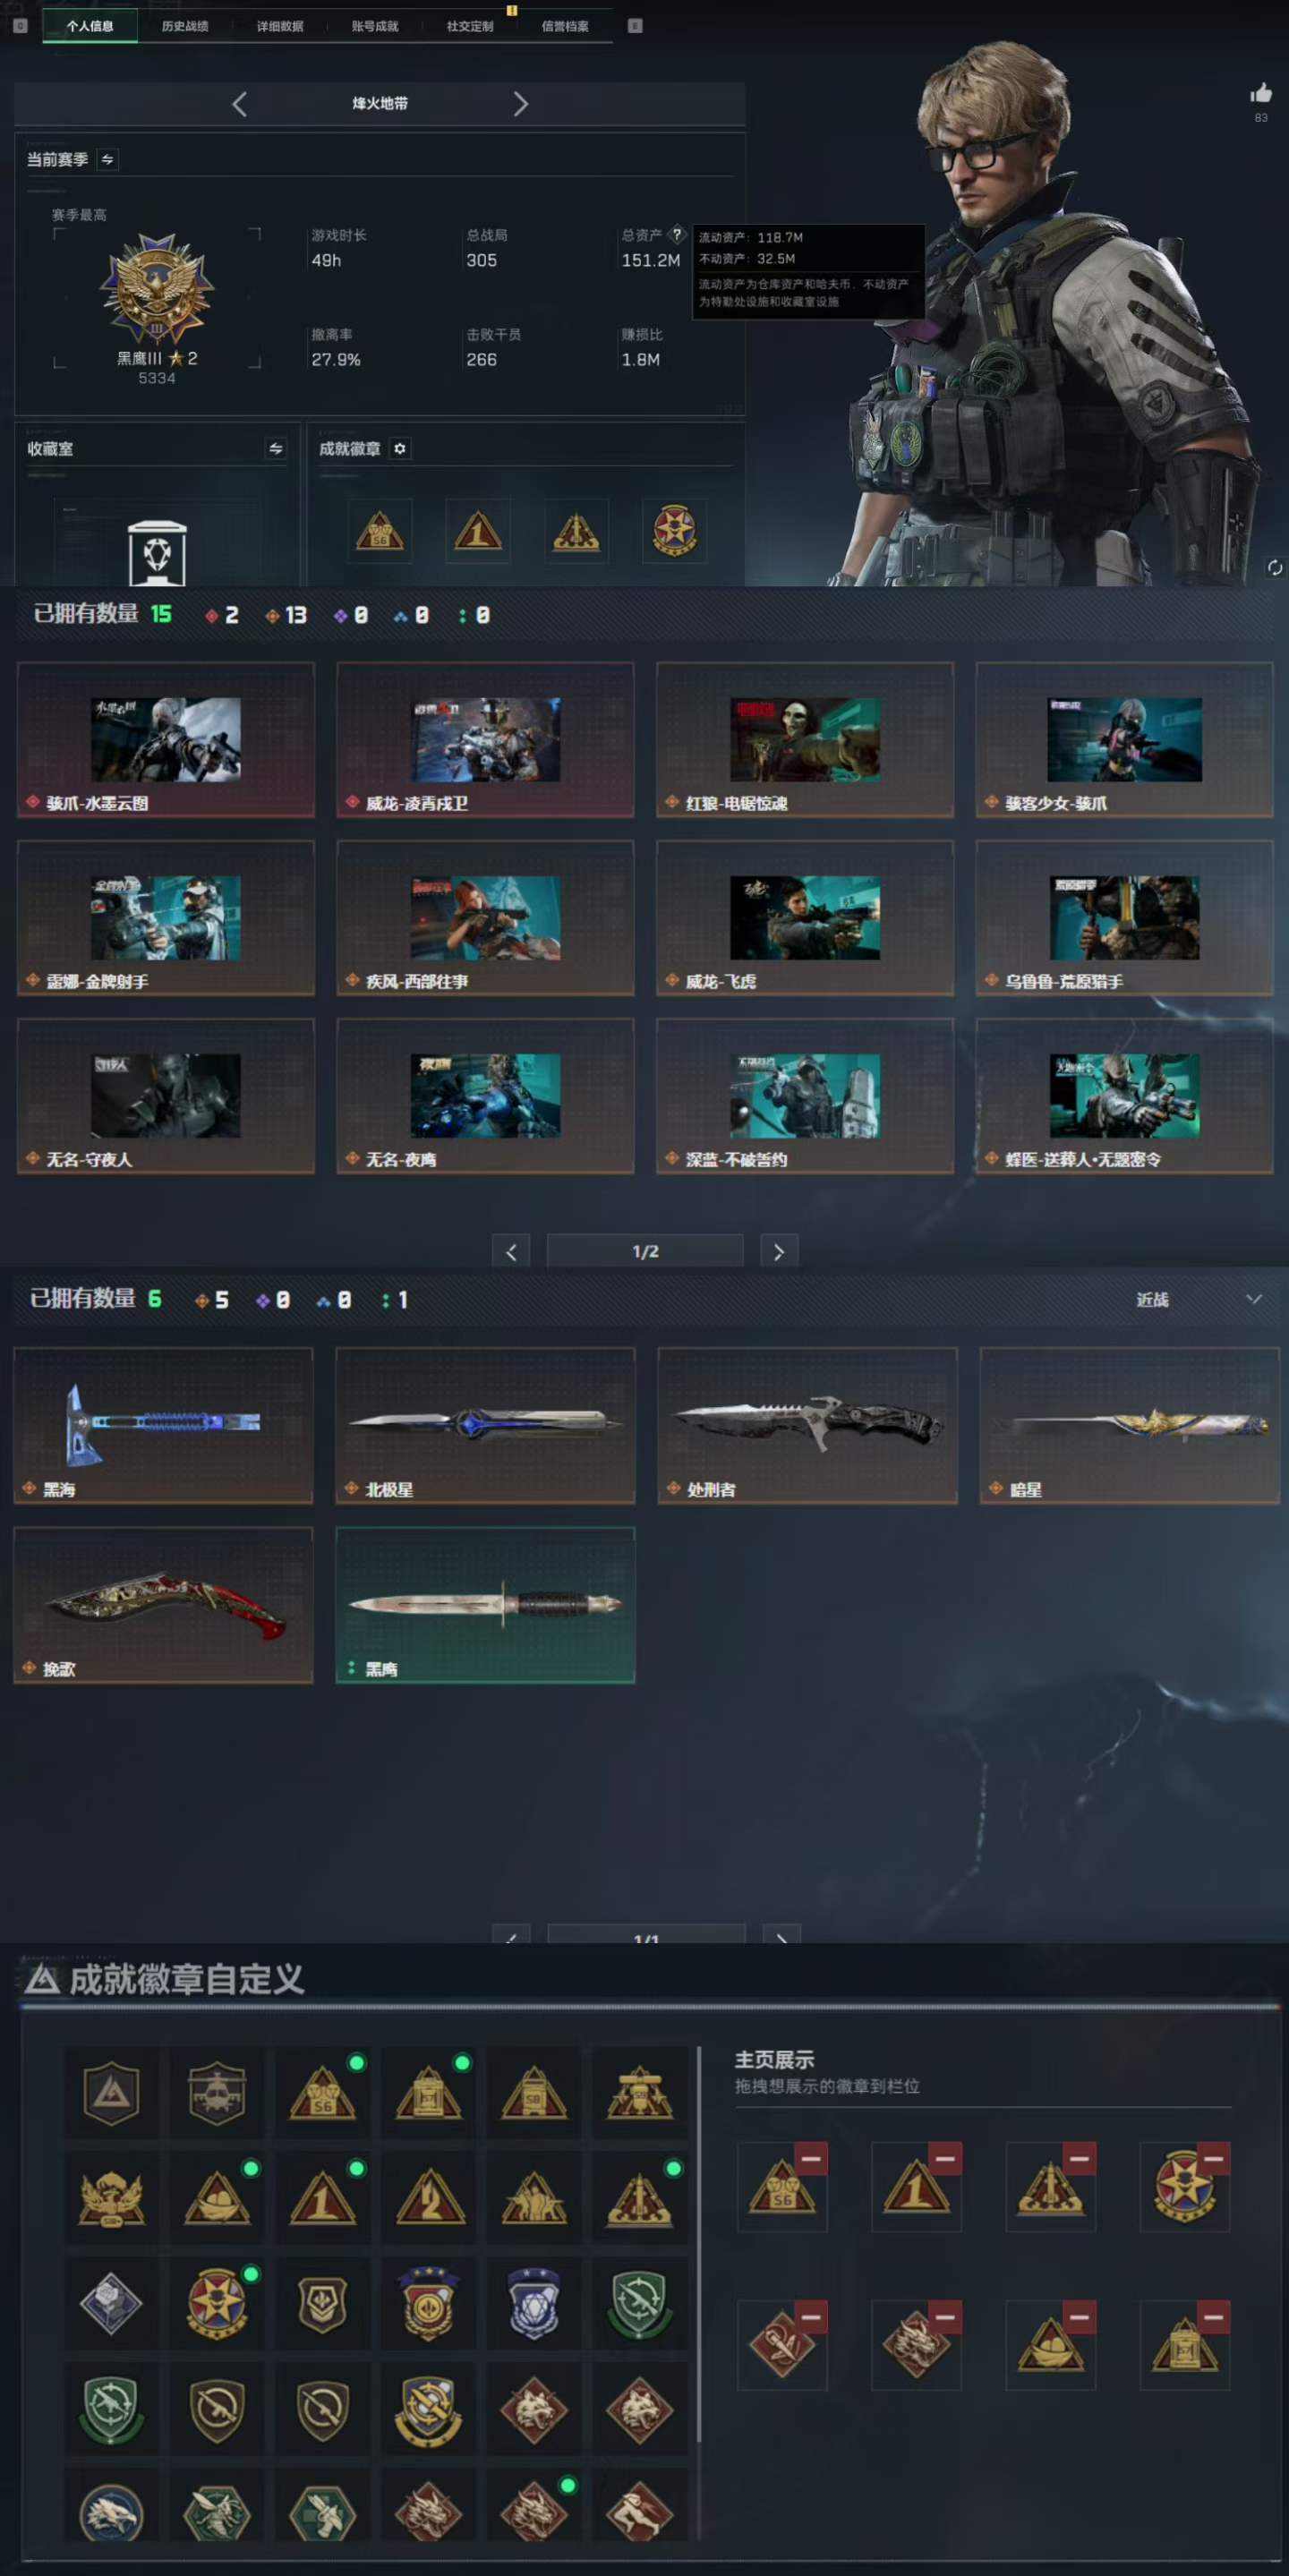Viewport: 1289px width, 2576px height.
Task: Click the collection room safe icon
Action: pos(157,552)
